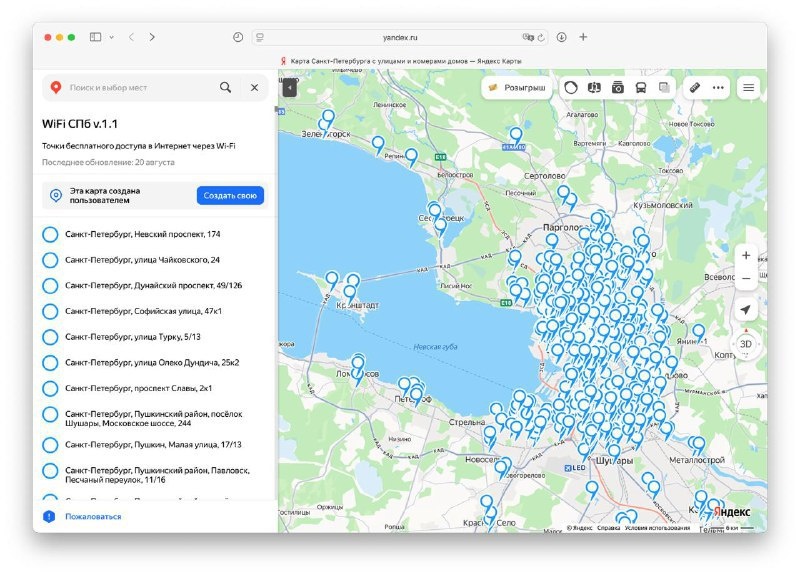Screen dimensions: 800x576
Task: Click the Wi-Fi pin near Репино
Action: (411, 156)
